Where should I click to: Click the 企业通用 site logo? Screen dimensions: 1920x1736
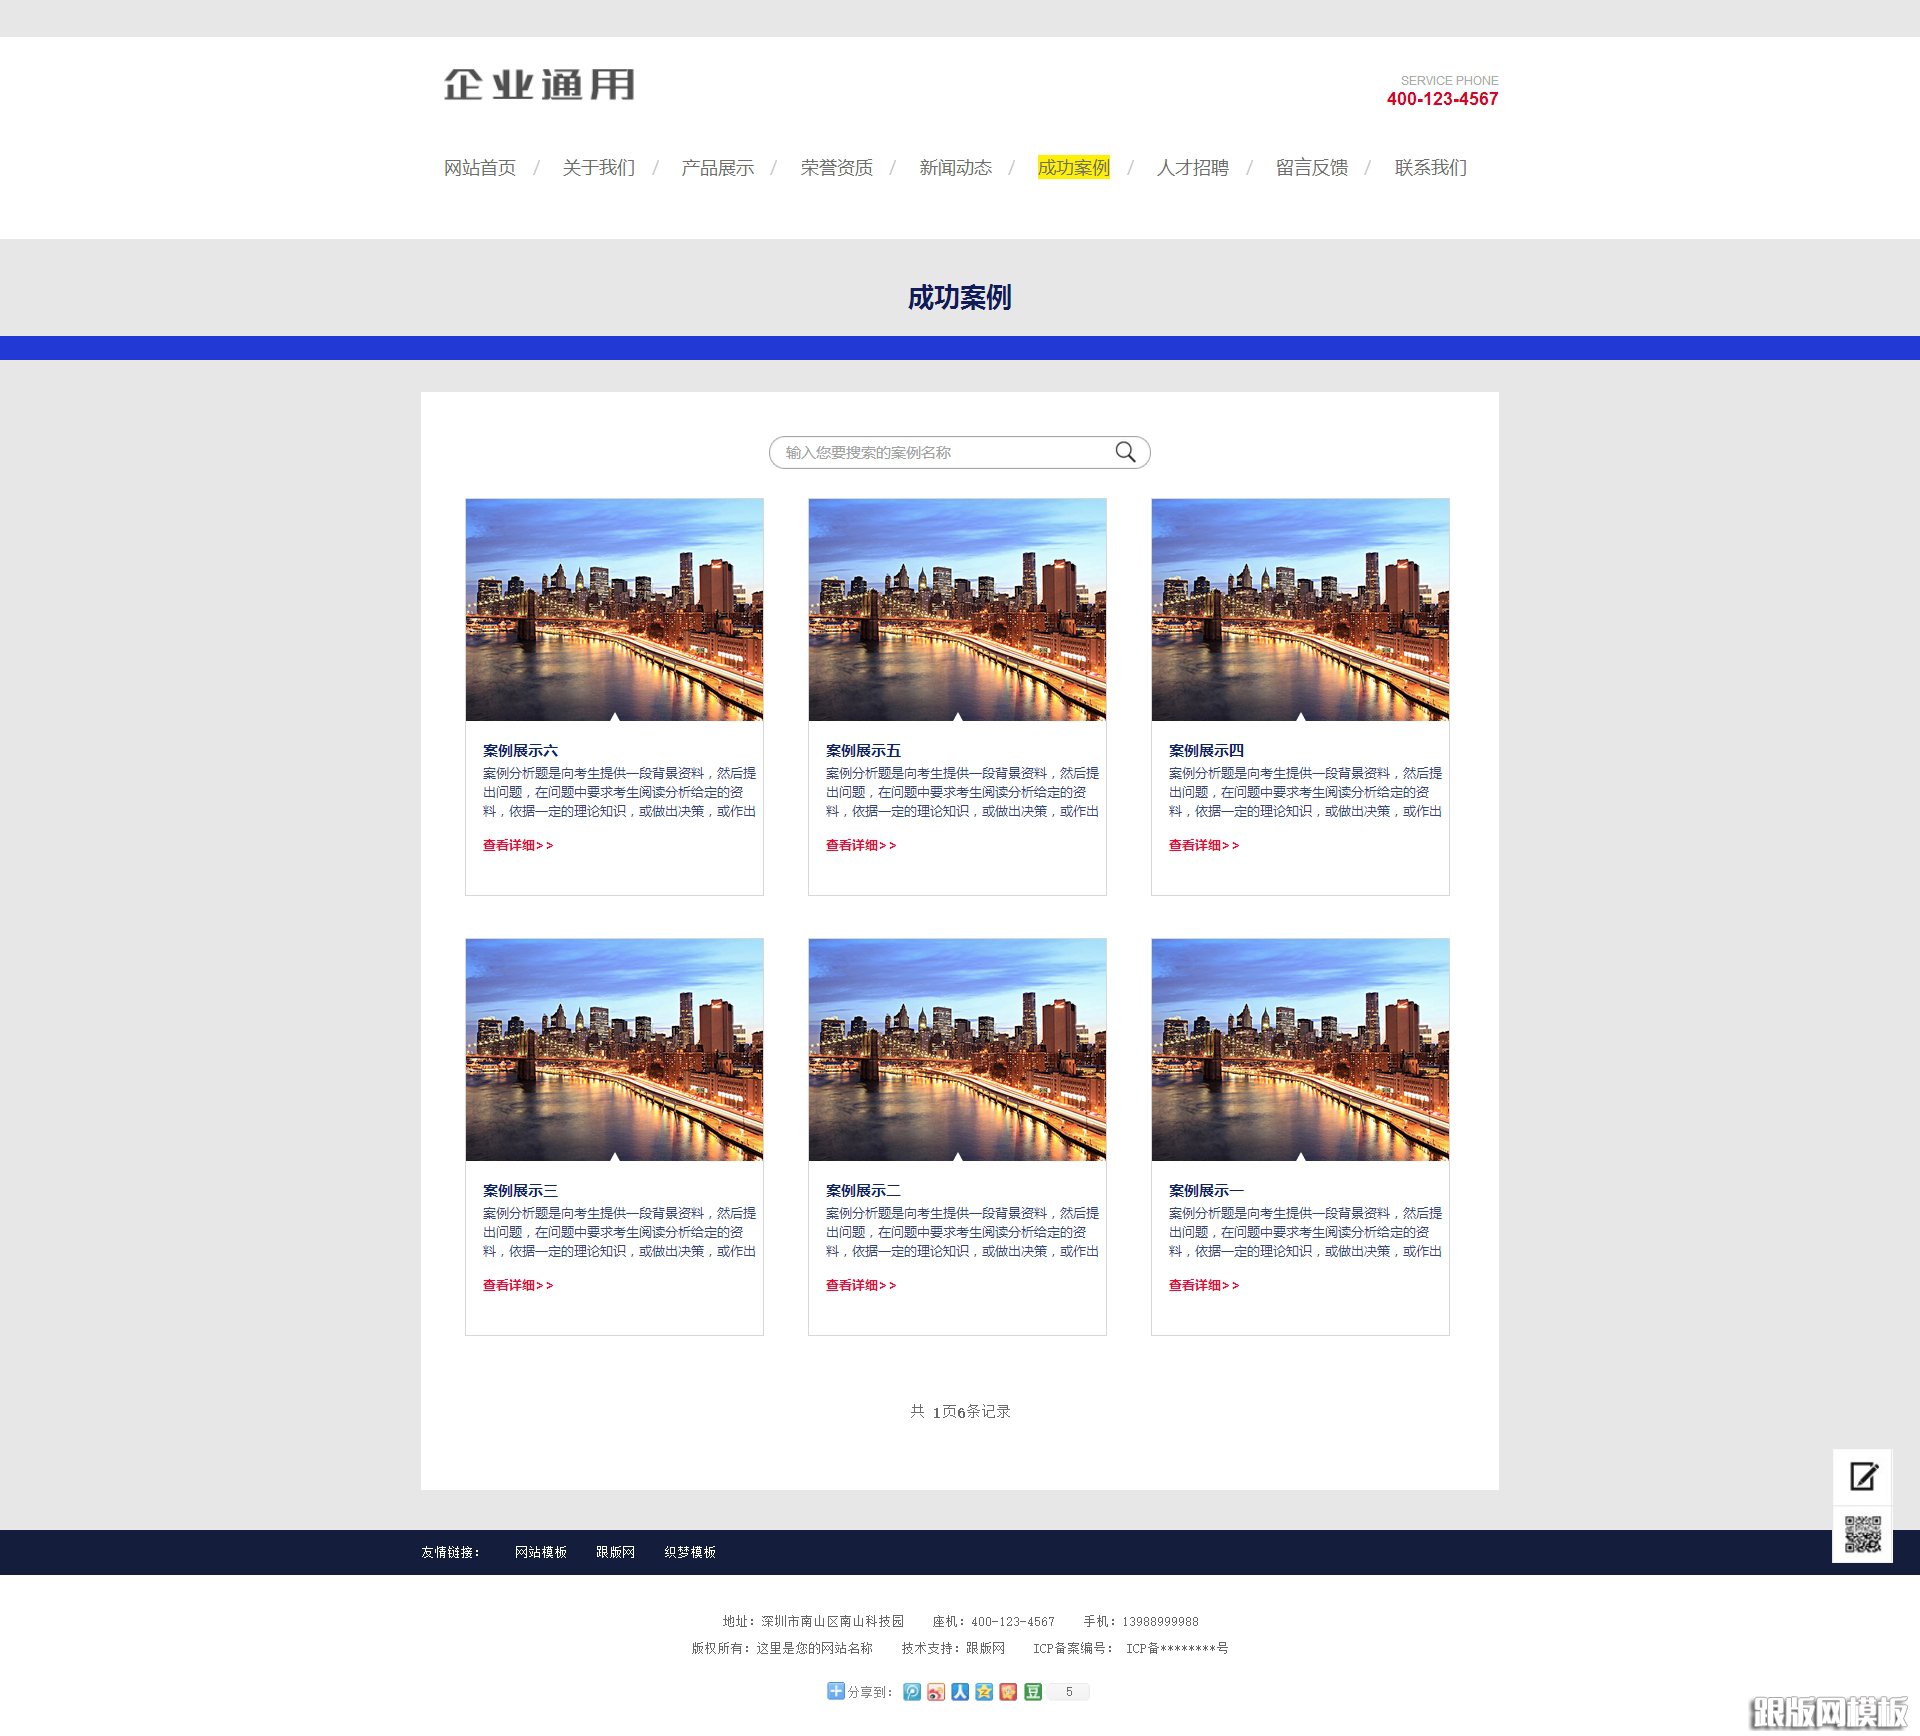click(x=539, y=85)
